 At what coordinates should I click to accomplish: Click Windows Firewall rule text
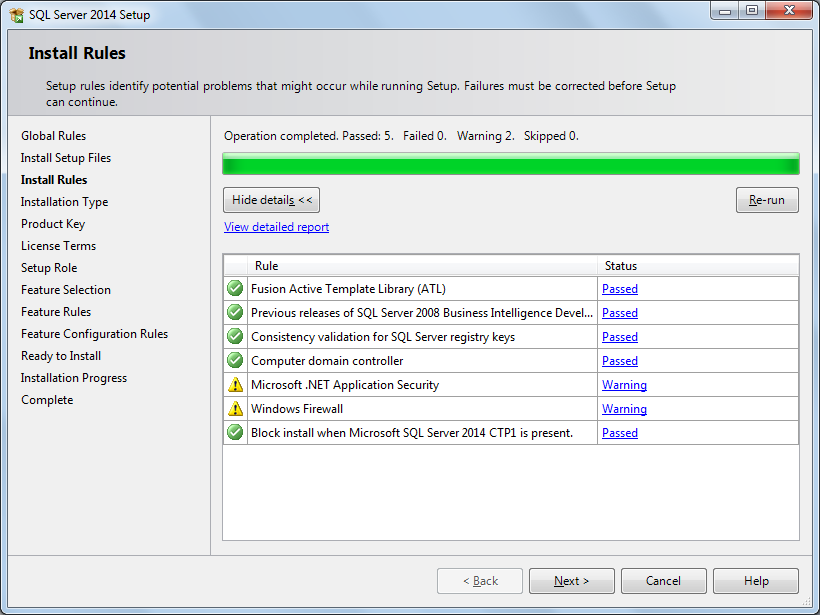tap(297, 409)
